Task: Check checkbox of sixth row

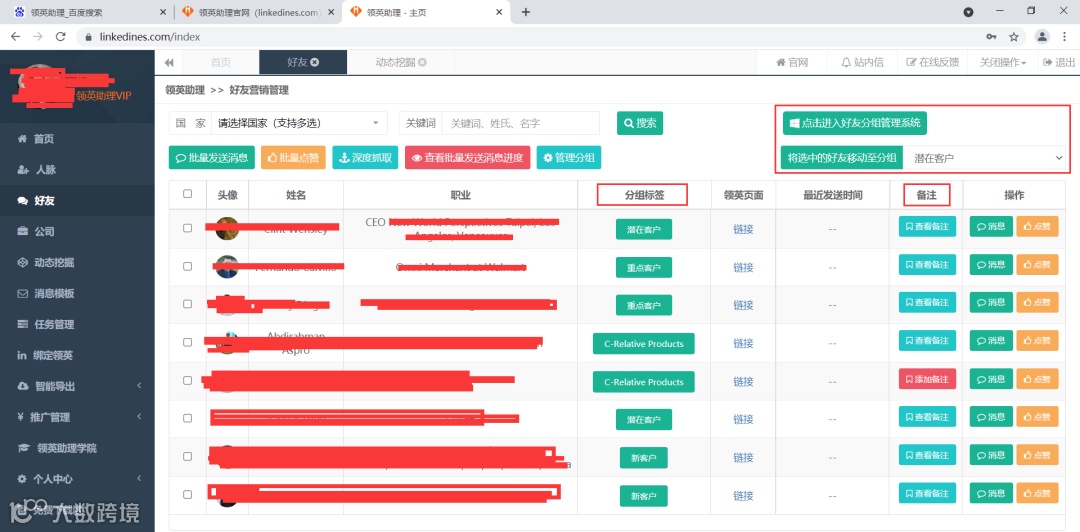Action: tap(187, 418)
